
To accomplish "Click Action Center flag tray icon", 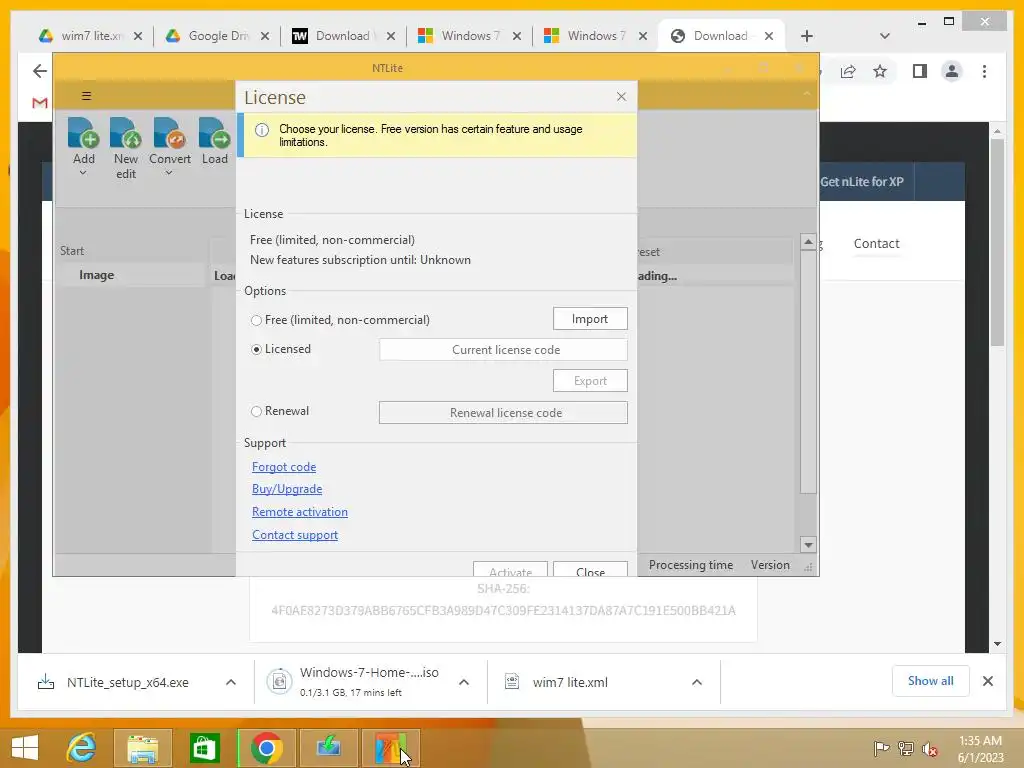I will click(880, 748).
